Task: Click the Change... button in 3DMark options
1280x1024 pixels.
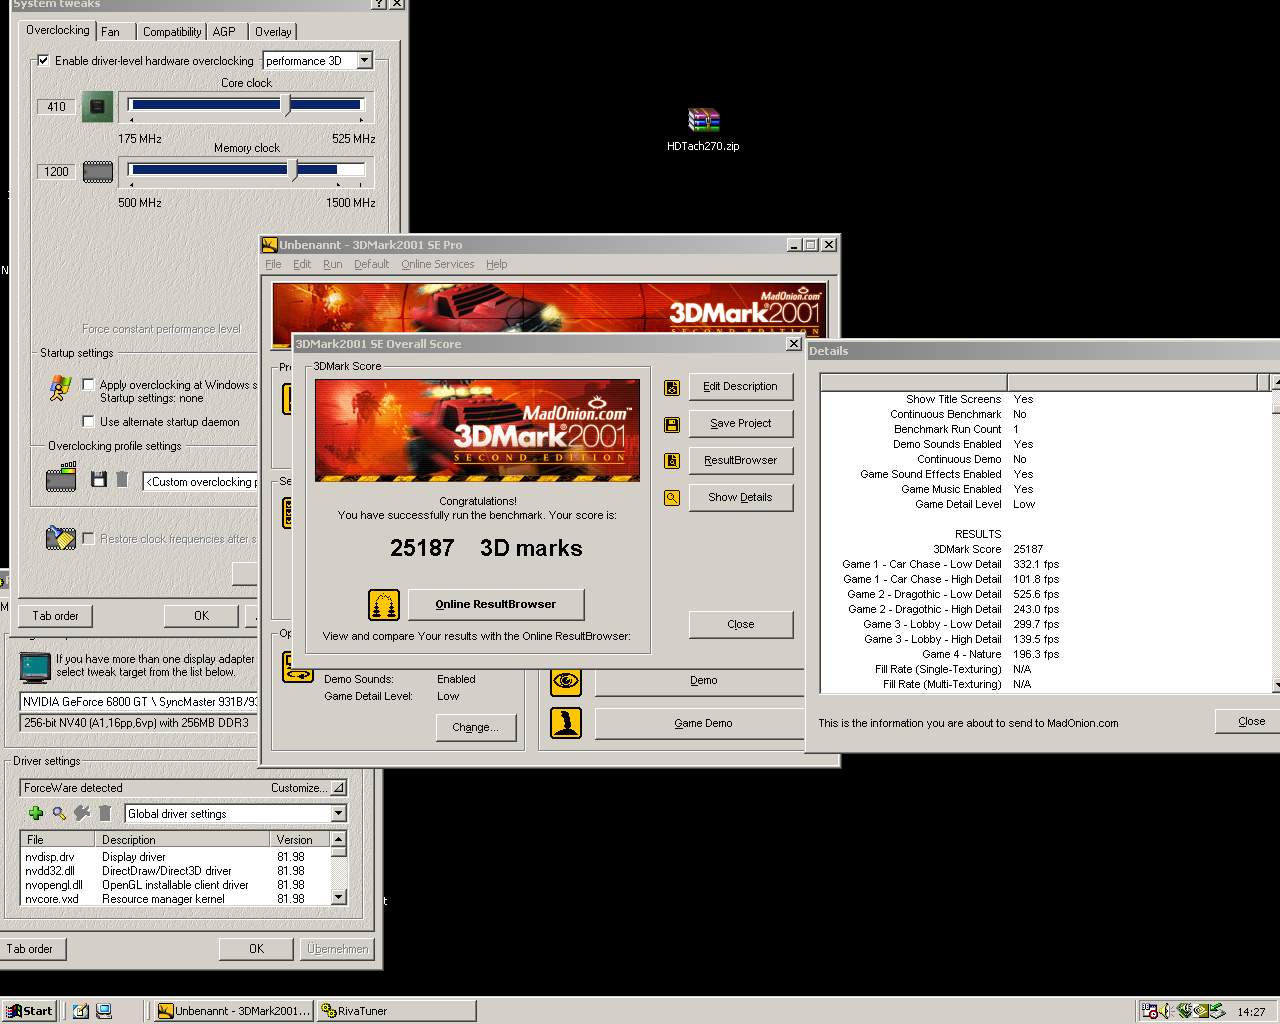Action: tap(475, 727)
